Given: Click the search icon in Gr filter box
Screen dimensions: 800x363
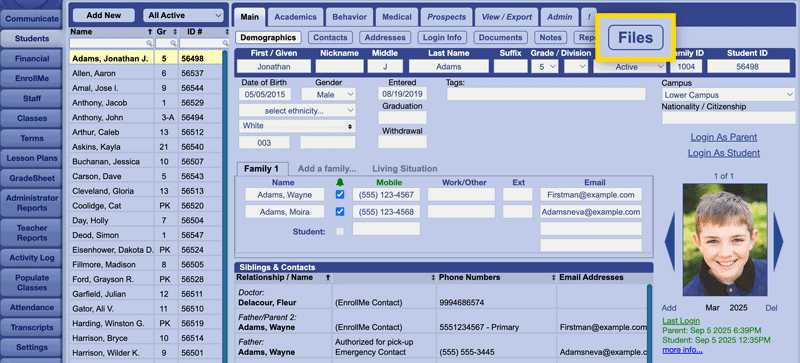Looking at the screenshot, I should coord(173,43).
